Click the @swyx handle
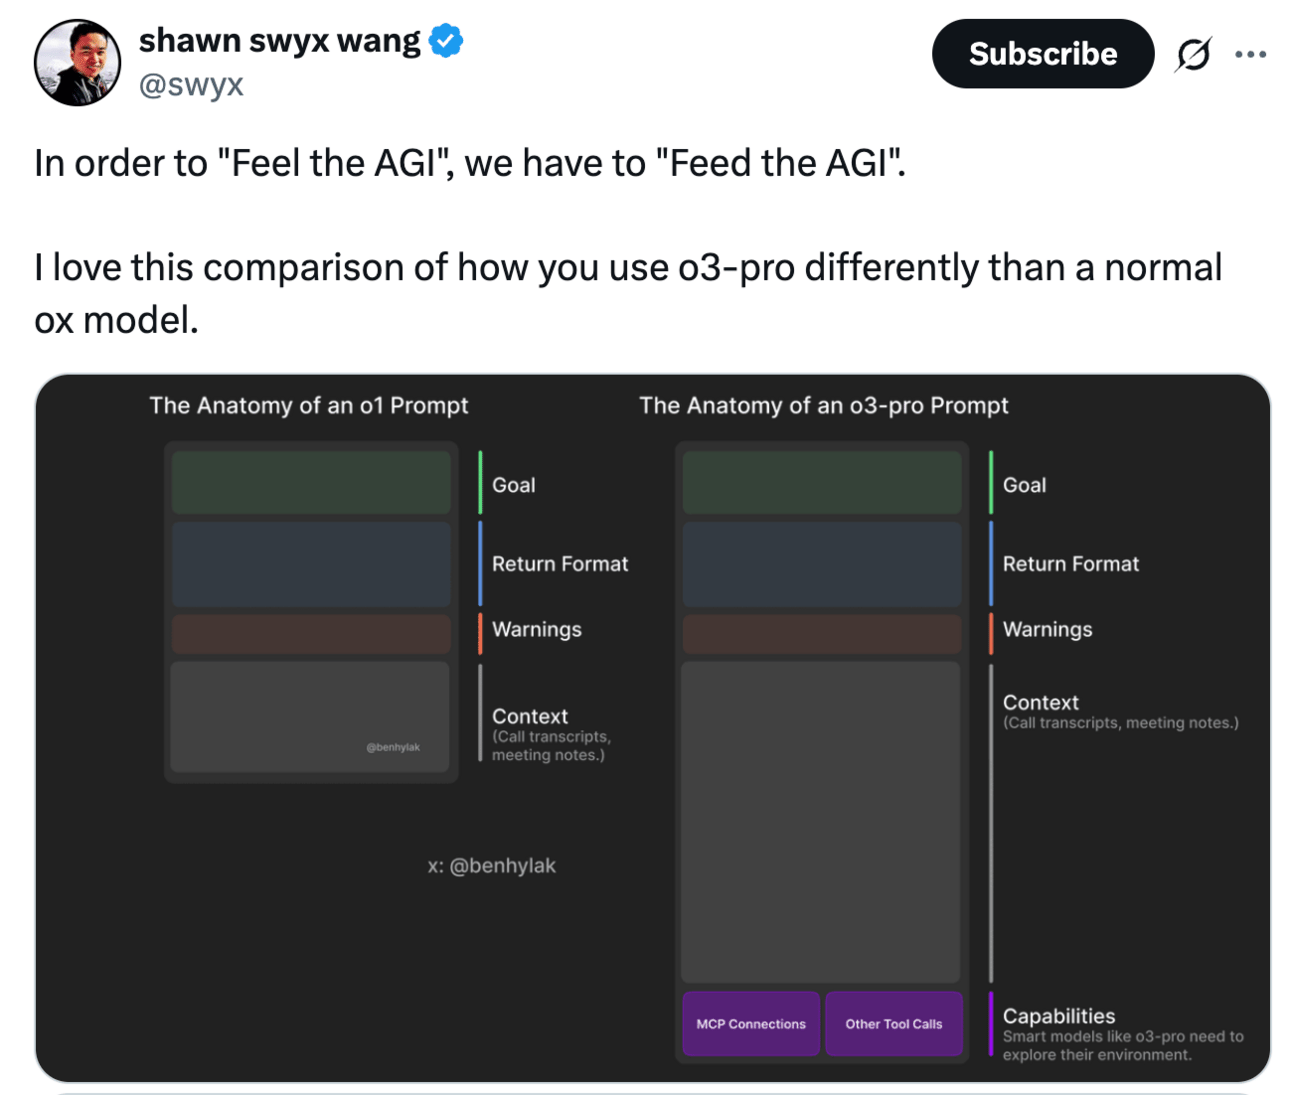1292x1095 pixels. [191, 85]
